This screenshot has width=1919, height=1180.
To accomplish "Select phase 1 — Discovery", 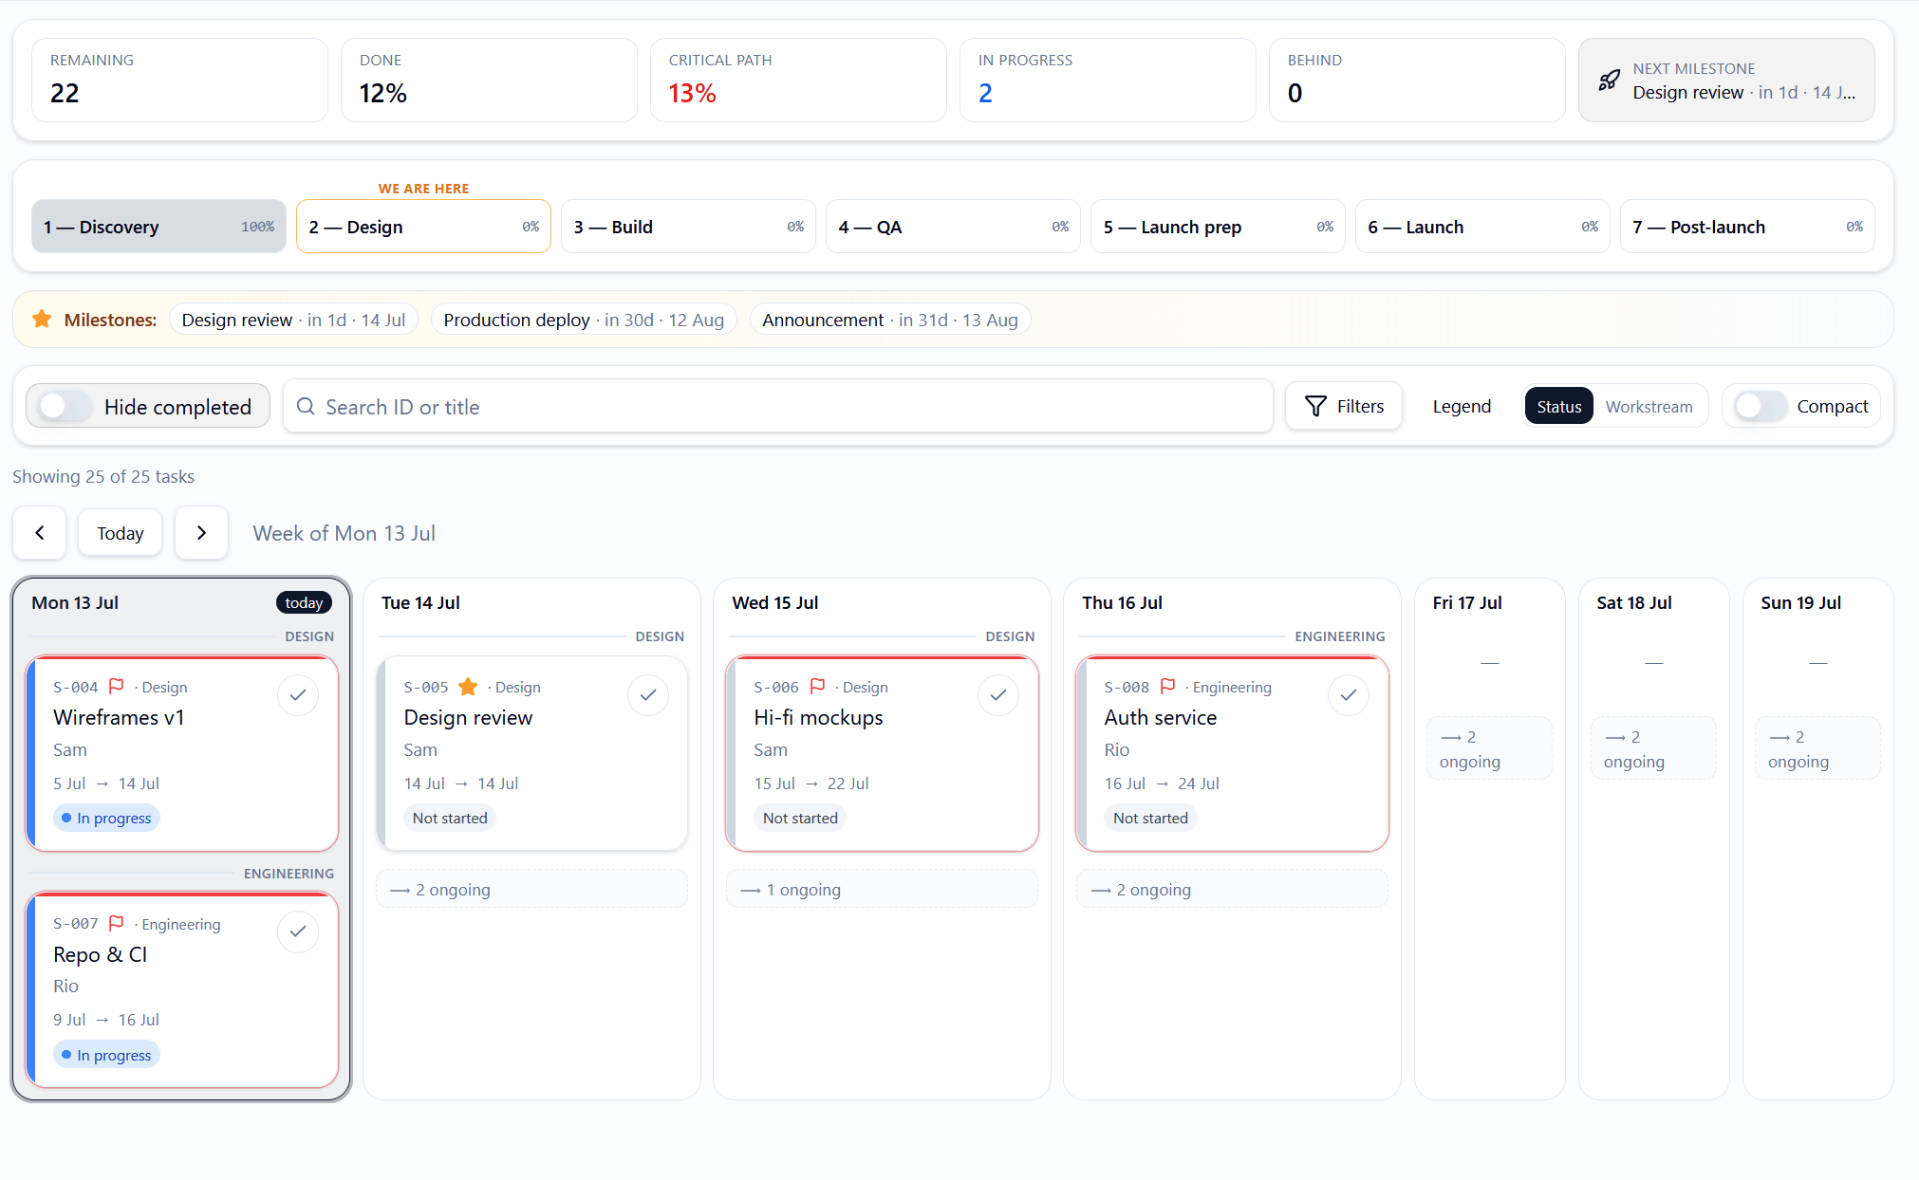I will click(159, 226).
